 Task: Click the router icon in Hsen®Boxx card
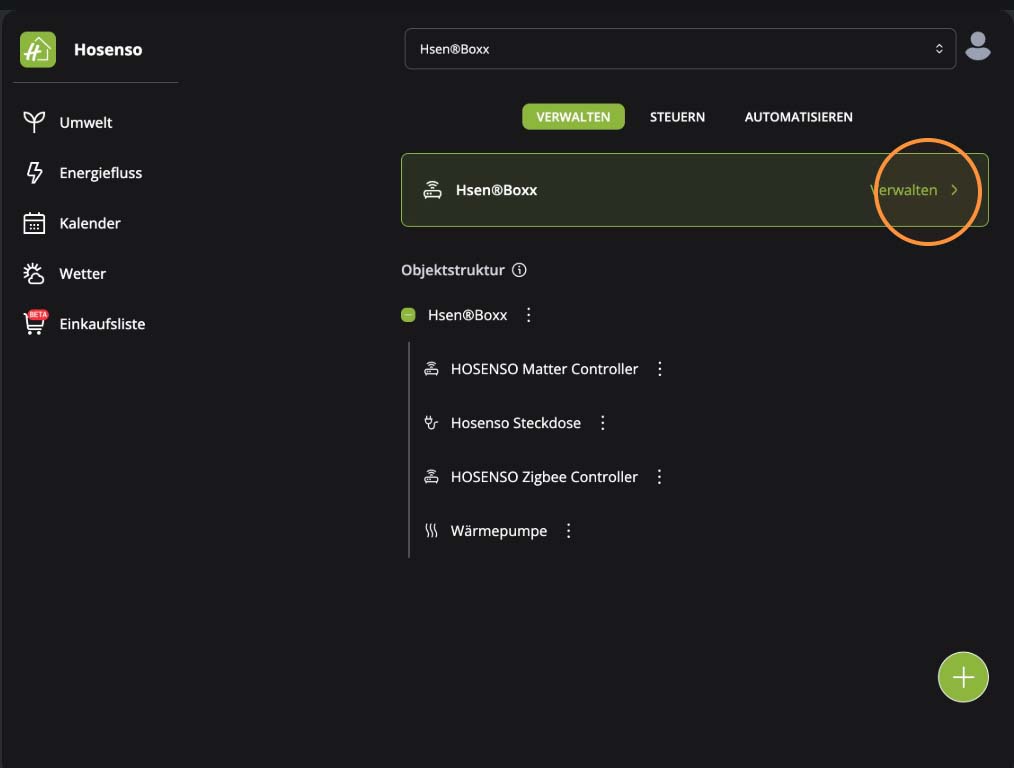[433, 189]
